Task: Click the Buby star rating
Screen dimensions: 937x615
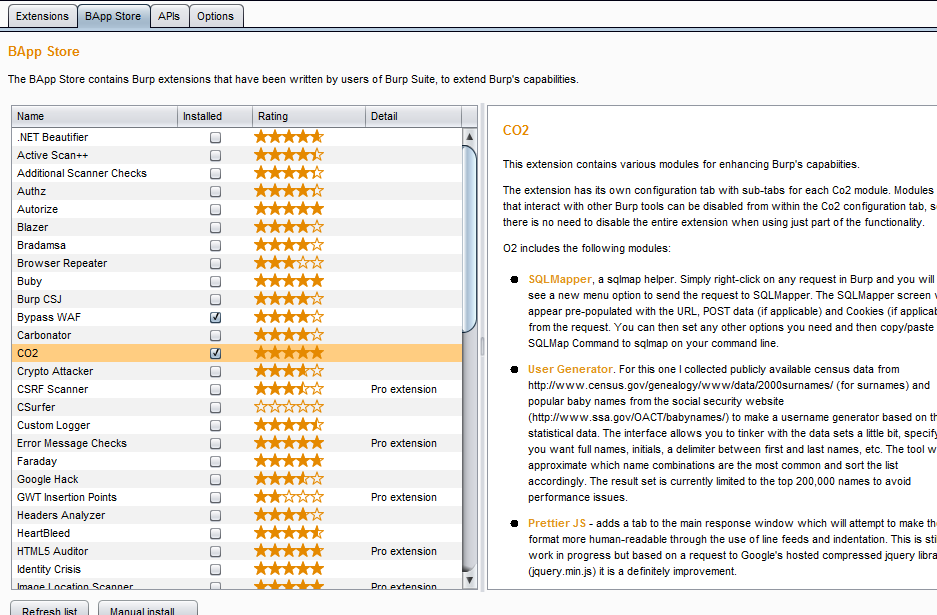Action: (x=289, y=281)
